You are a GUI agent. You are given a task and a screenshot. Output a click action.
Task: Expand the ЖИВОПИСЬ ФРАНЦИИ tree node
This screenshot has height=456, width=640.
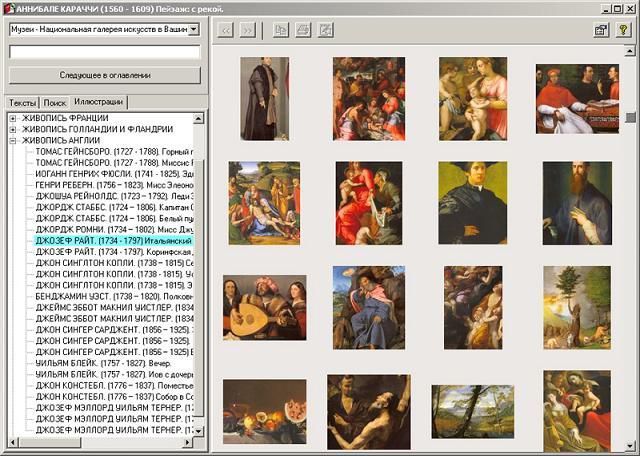pyautogui.click(x=13, y=119)
